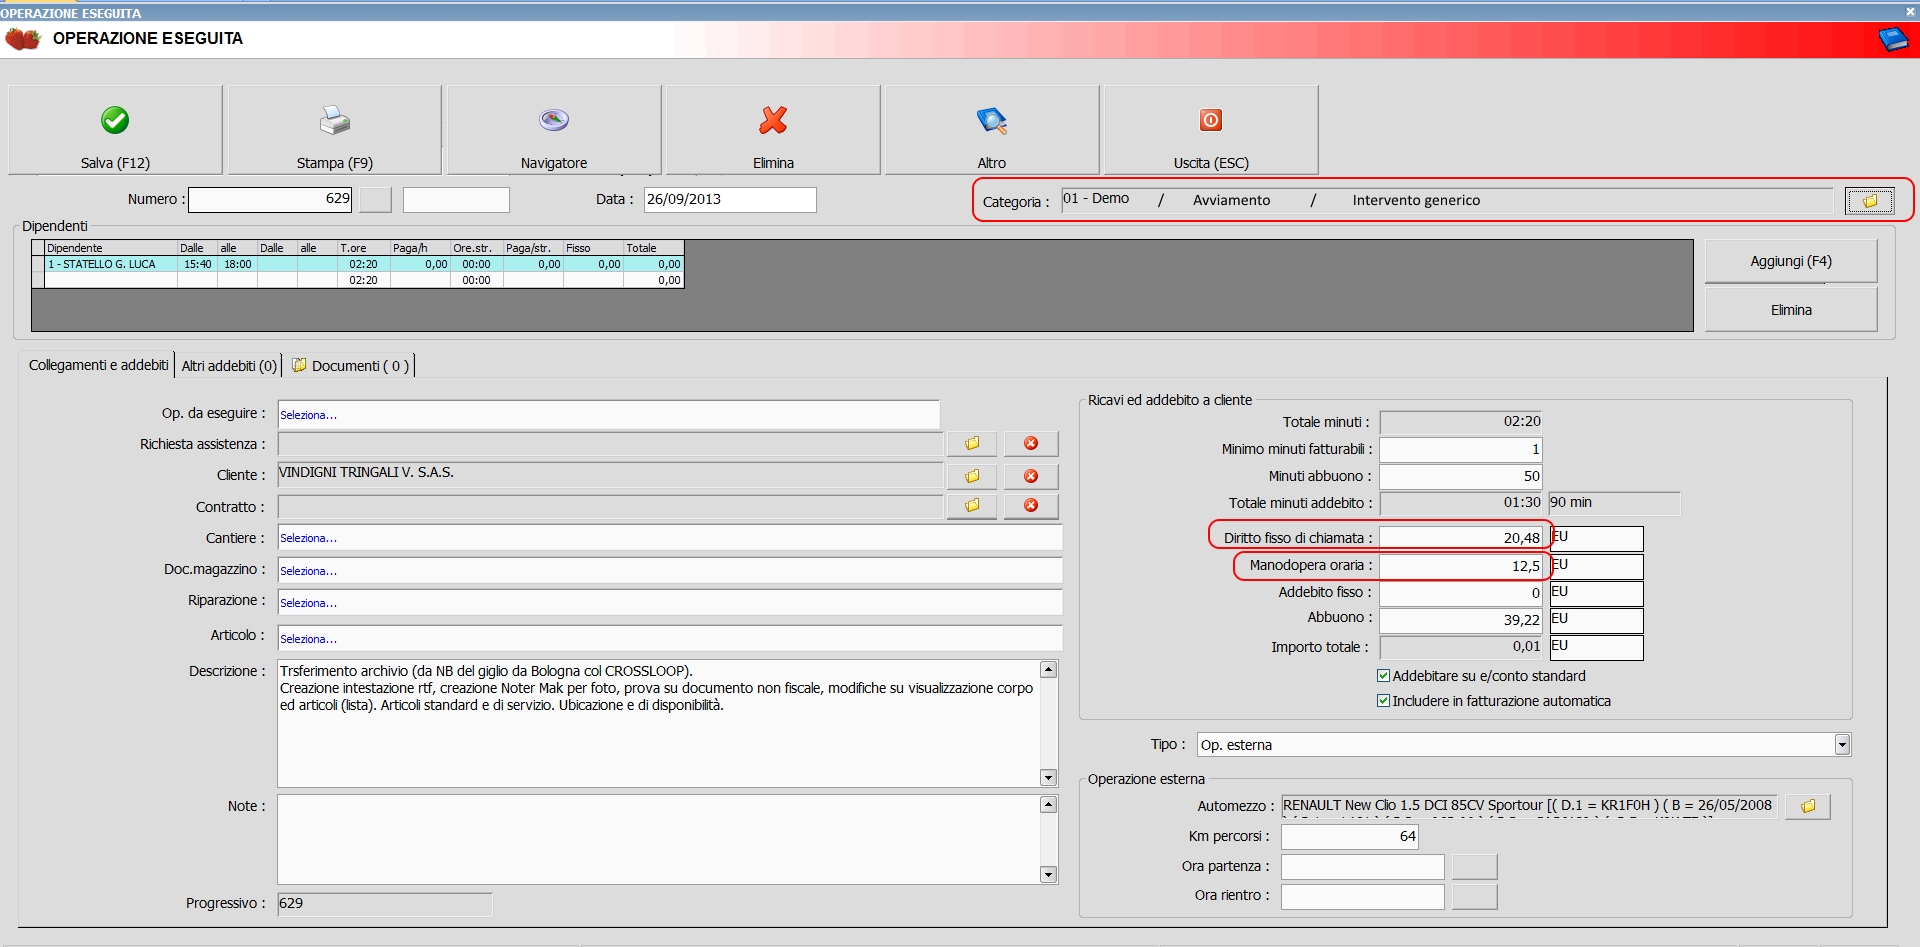1920x947 pixels.
Task: Print with the Stampa (F9) button
Action: 334,130
